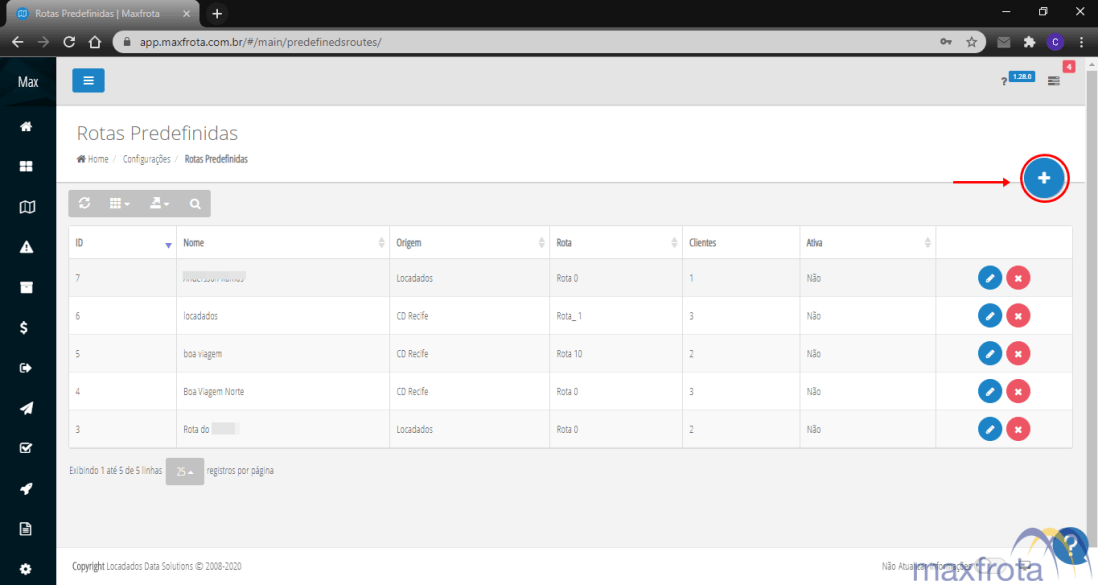Open the help question mark icon
The height and width of the screenshot is (585, 1098).
(1004, 81)
